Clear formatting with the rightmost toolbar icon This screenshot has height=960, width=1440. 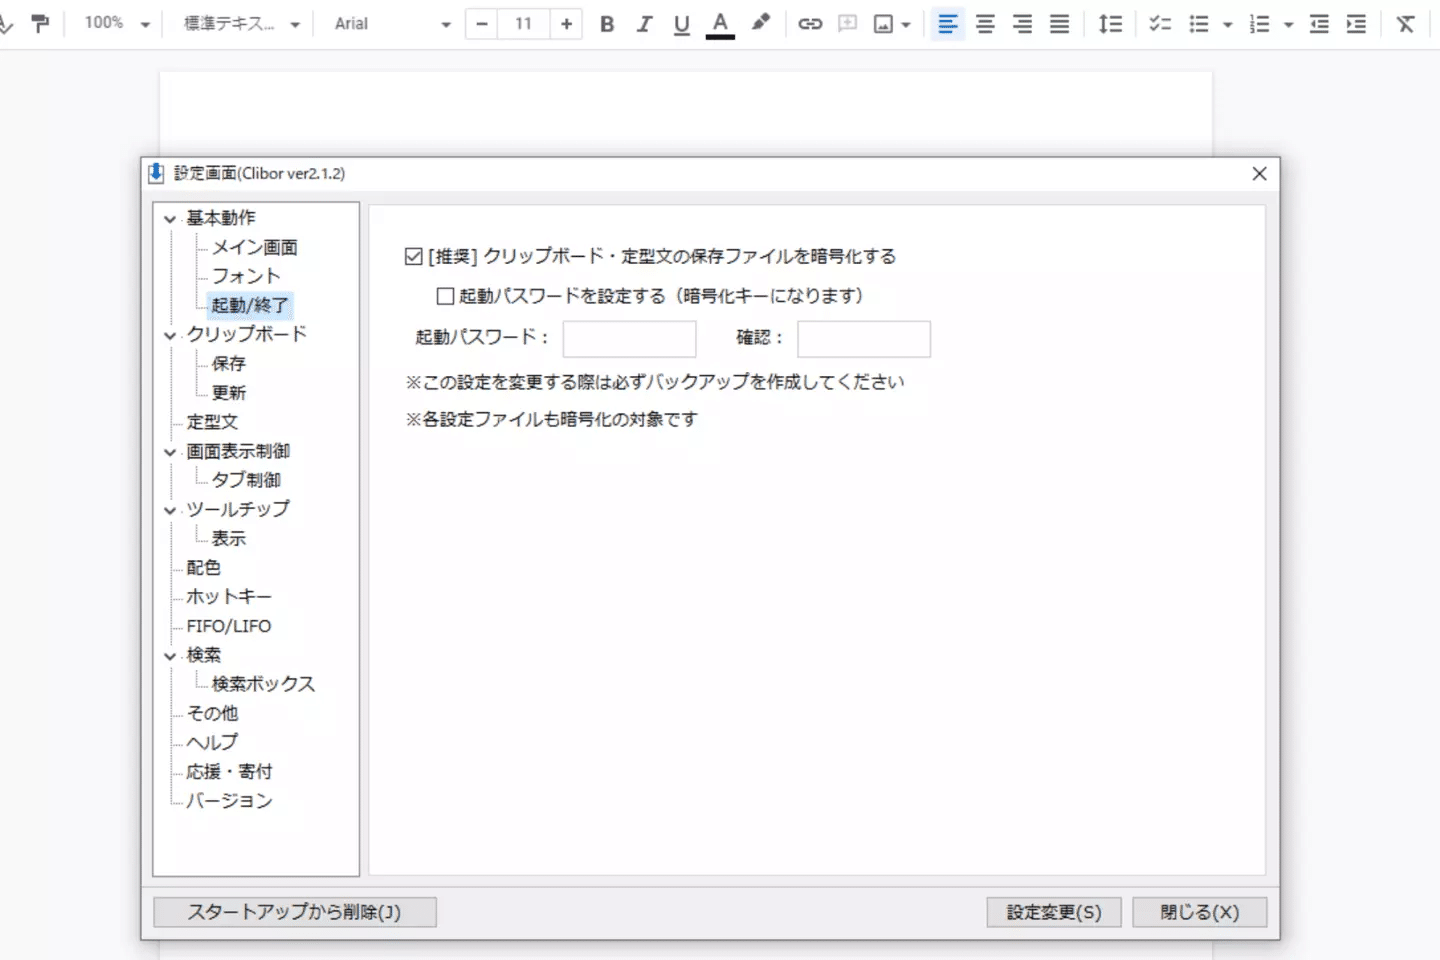click(x=1405, y=24)
